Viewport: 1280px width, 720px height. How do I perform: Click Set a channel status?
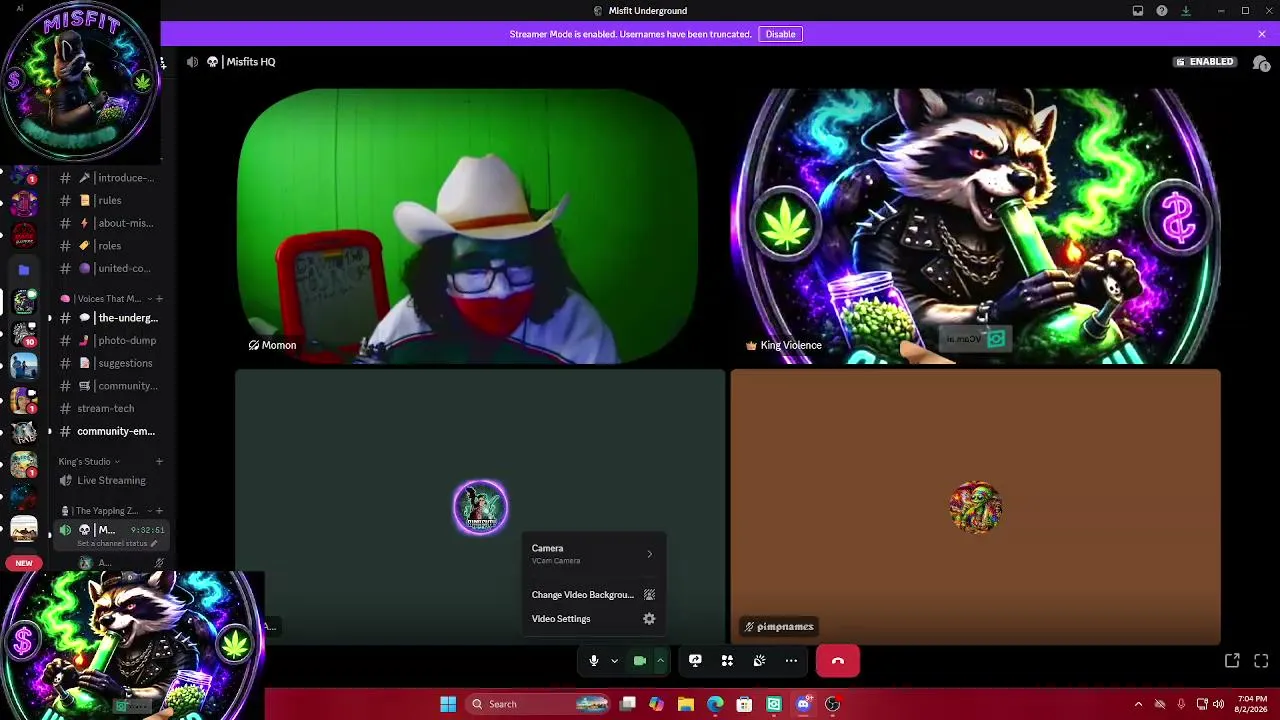(x=117, y=543)
